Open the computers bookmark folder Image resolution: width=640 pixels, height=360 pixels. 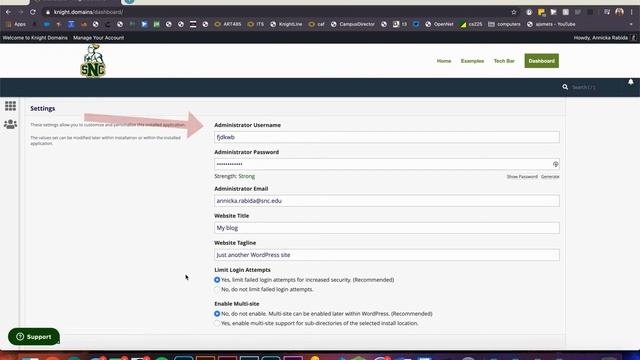[504, 24]
